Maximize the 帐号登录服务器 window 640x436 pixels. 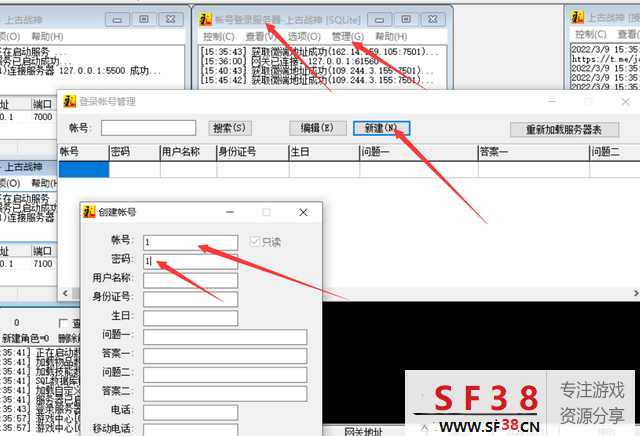pos(406,19)
